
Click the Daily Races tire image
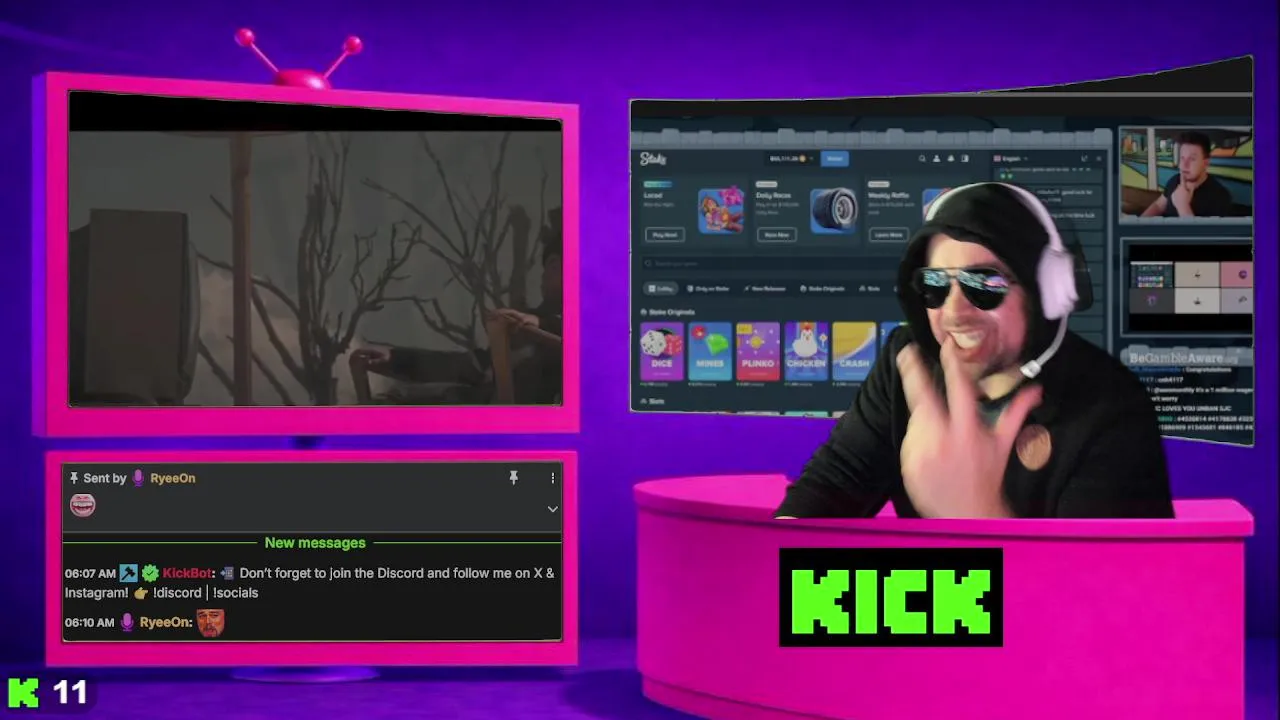click(x=833, y=210)
